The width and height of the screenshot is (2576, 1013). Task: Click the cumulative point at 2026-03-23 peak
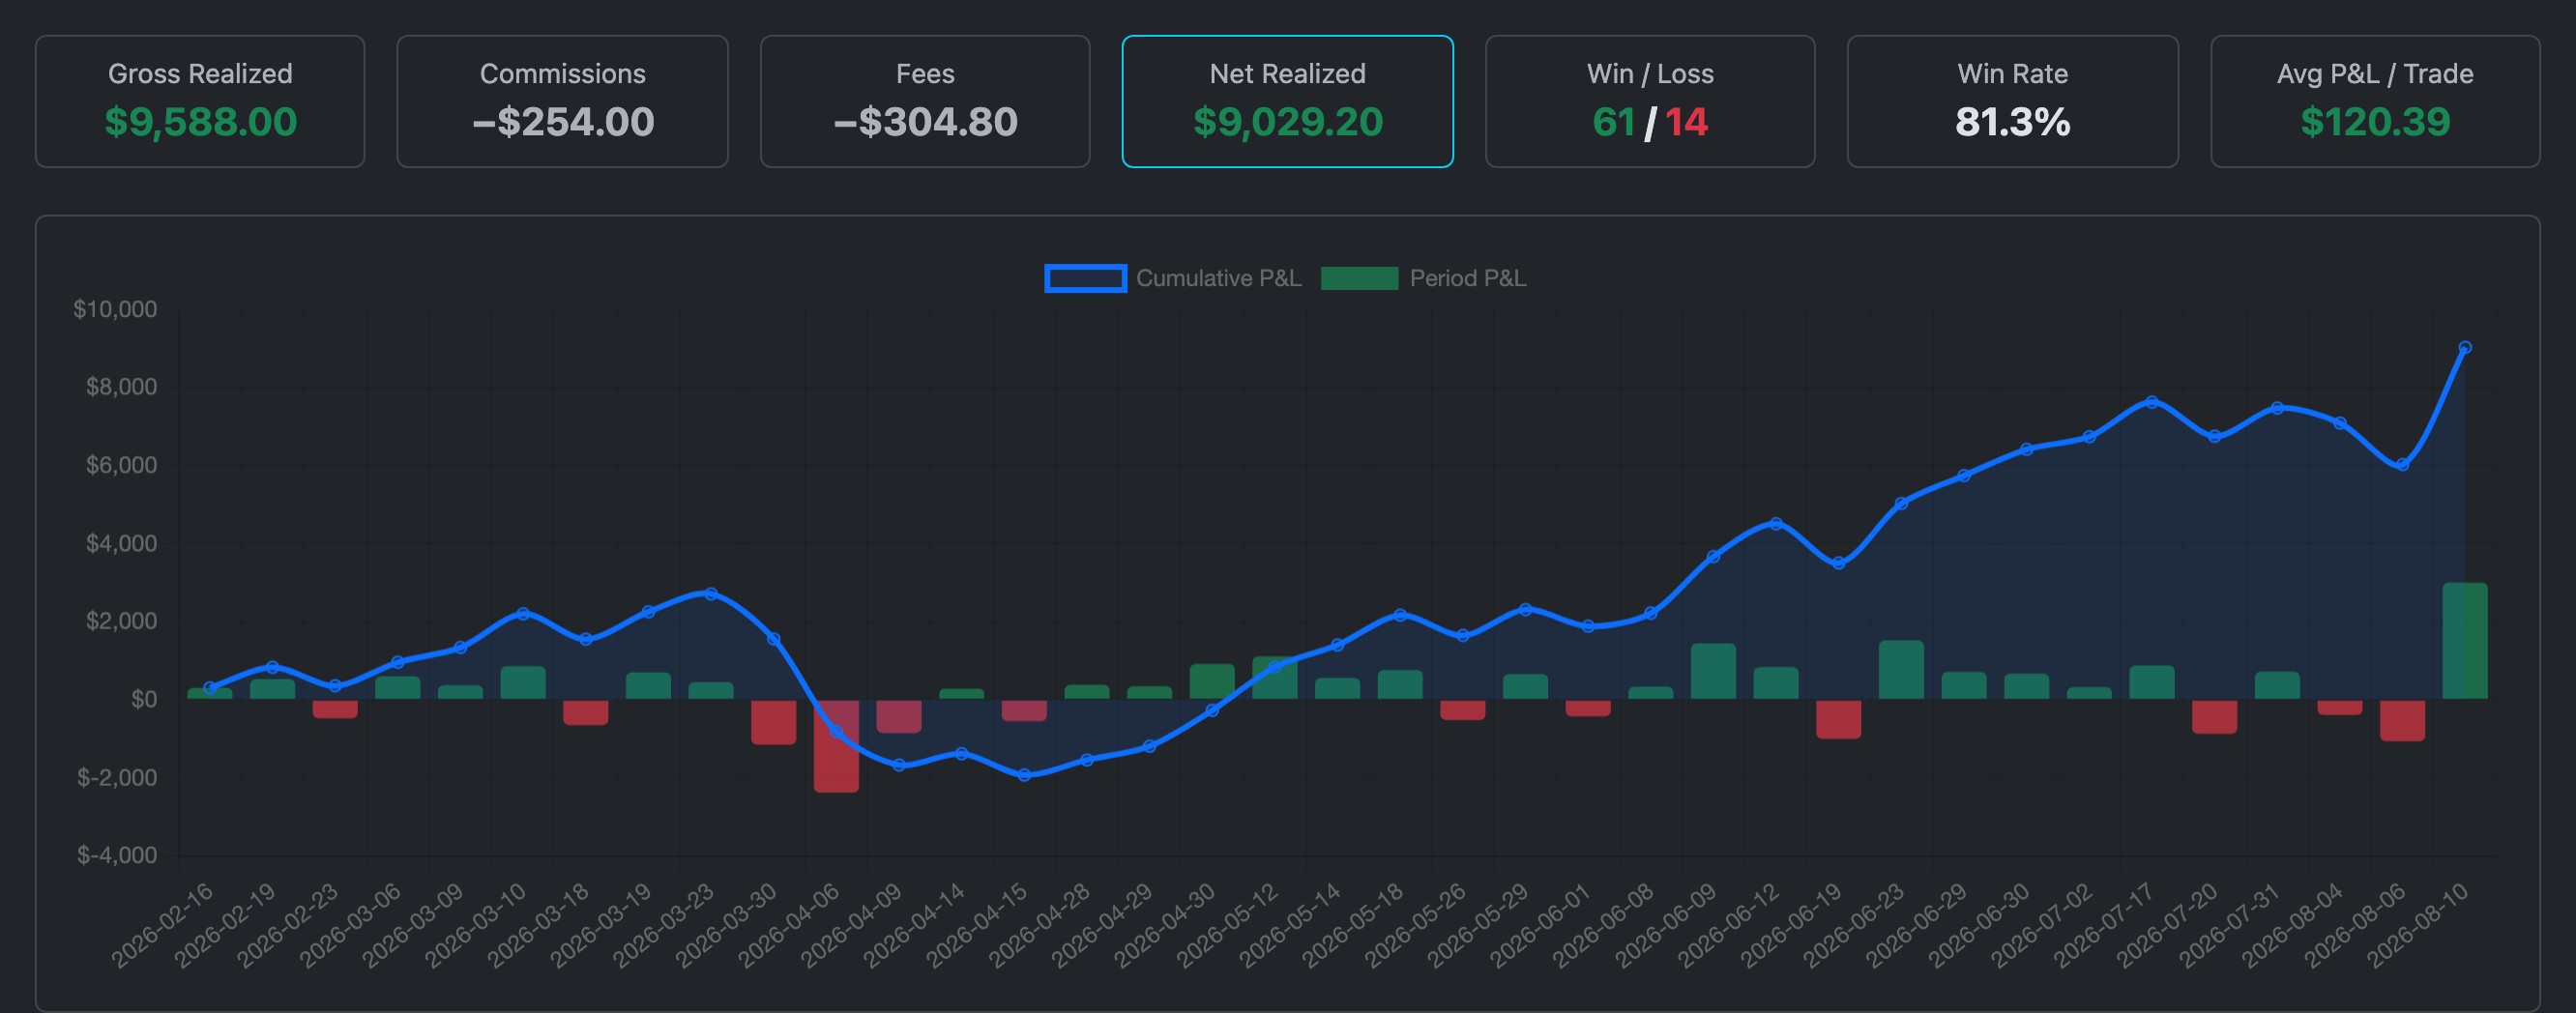coord(711,593)
